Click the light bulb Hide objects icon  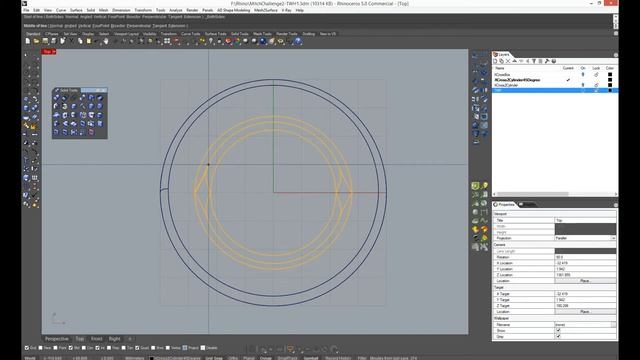point(211,41)
